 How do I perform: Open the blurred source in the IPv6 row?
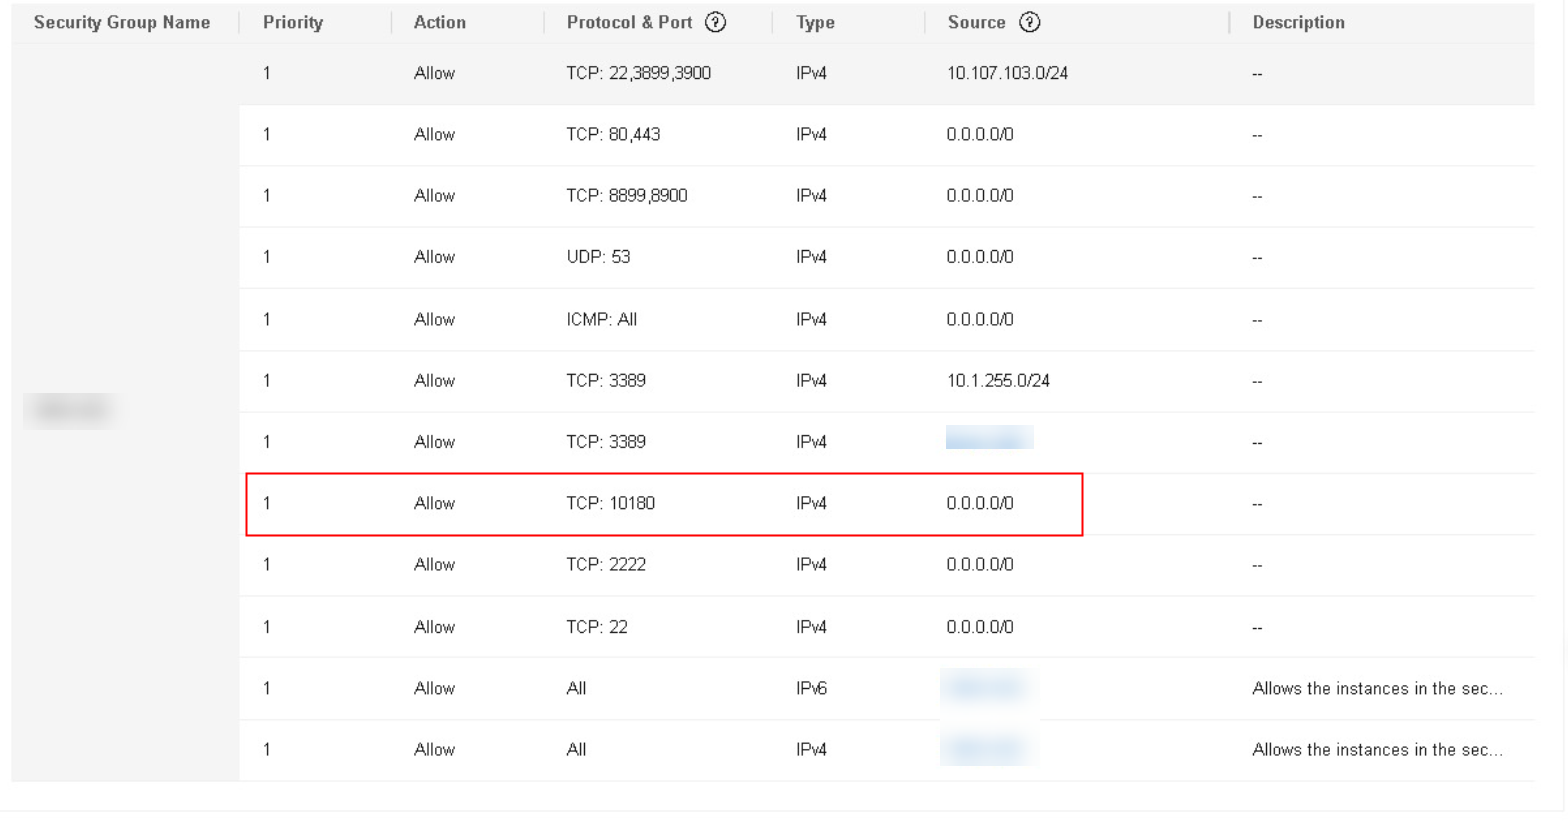(x=988, y=688)
